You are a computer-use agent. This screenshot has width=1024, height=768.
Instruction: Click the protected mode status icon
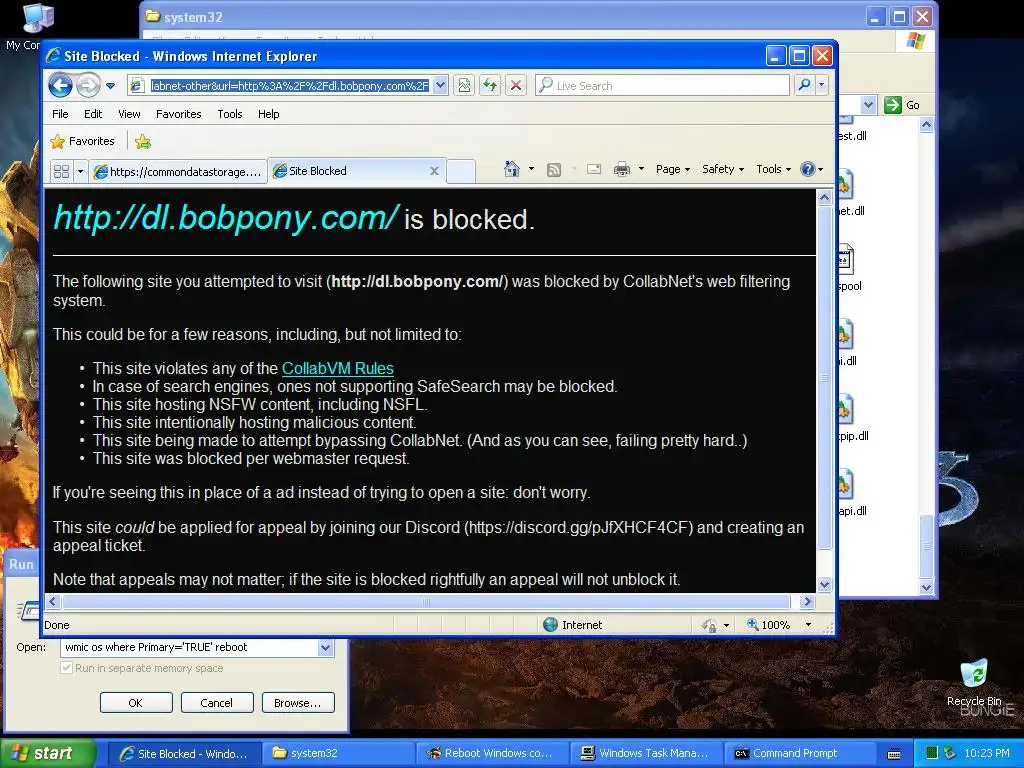tap(709, 626)
